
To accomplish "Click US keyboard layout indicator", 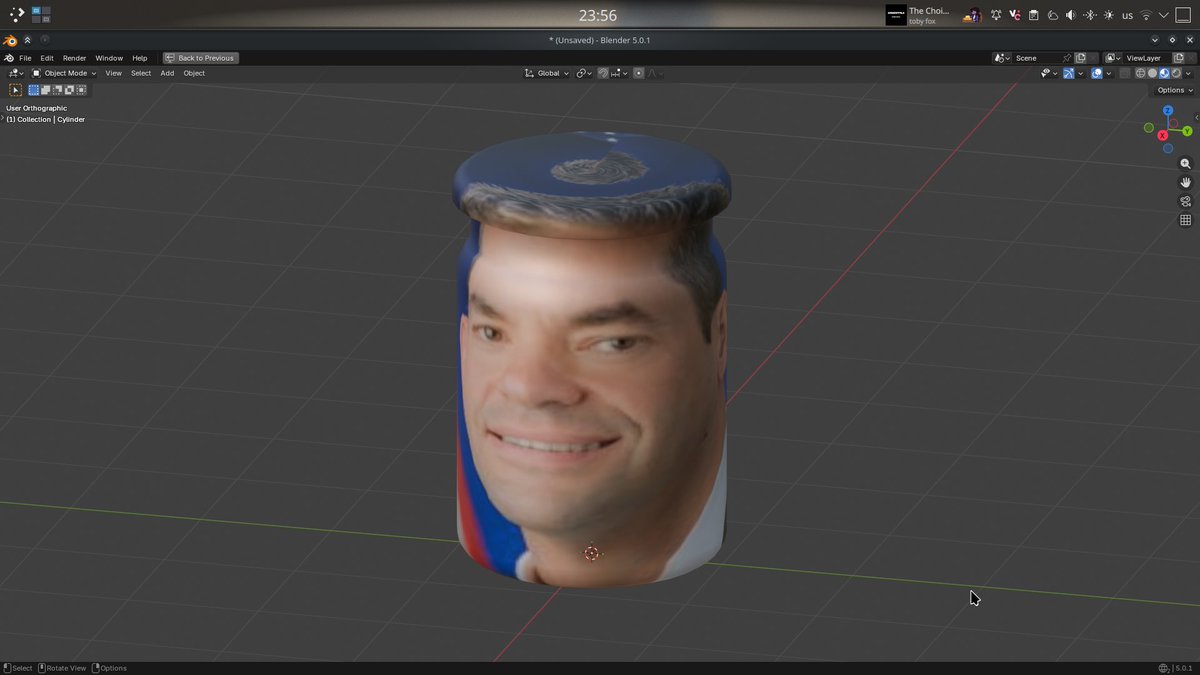I will coord(1127,15).
